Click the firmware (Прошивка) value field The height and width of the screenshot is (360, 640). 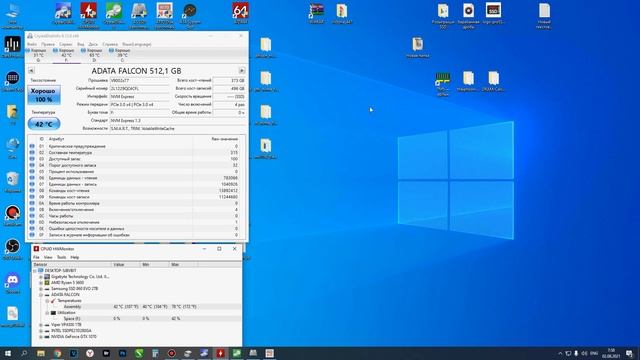point(139,80)
